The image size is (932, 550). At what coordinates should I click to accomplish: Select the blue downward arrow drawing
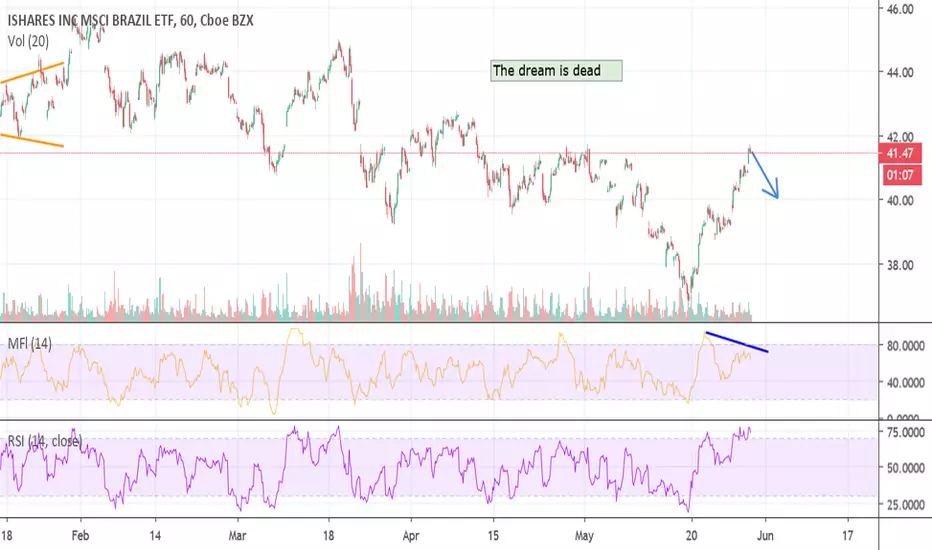(x=764, y=175)
